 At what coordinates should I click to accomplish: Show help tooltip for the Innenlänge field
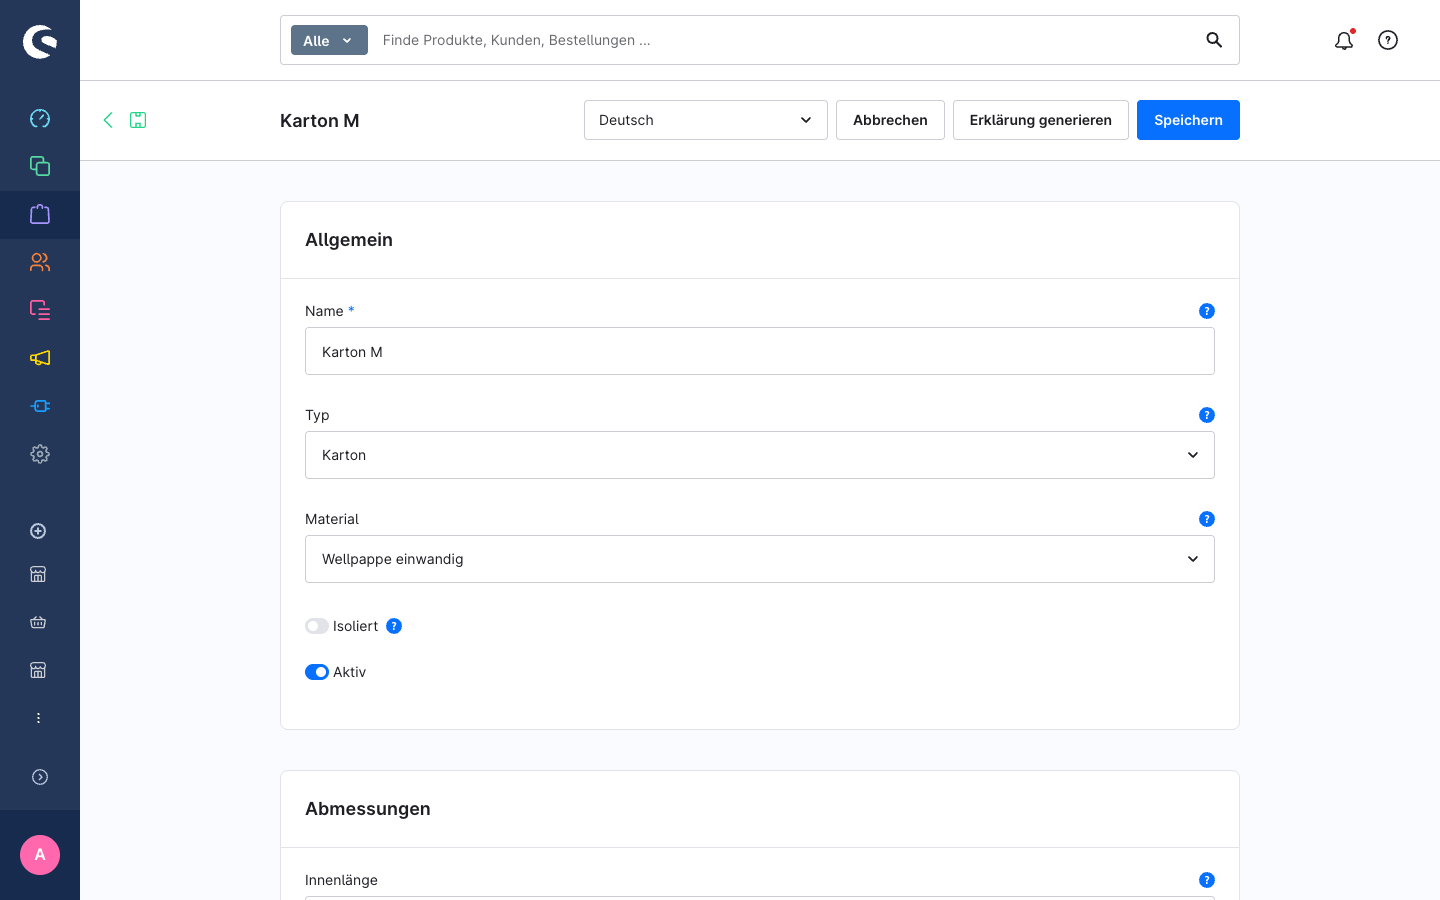coord(1207,880)
